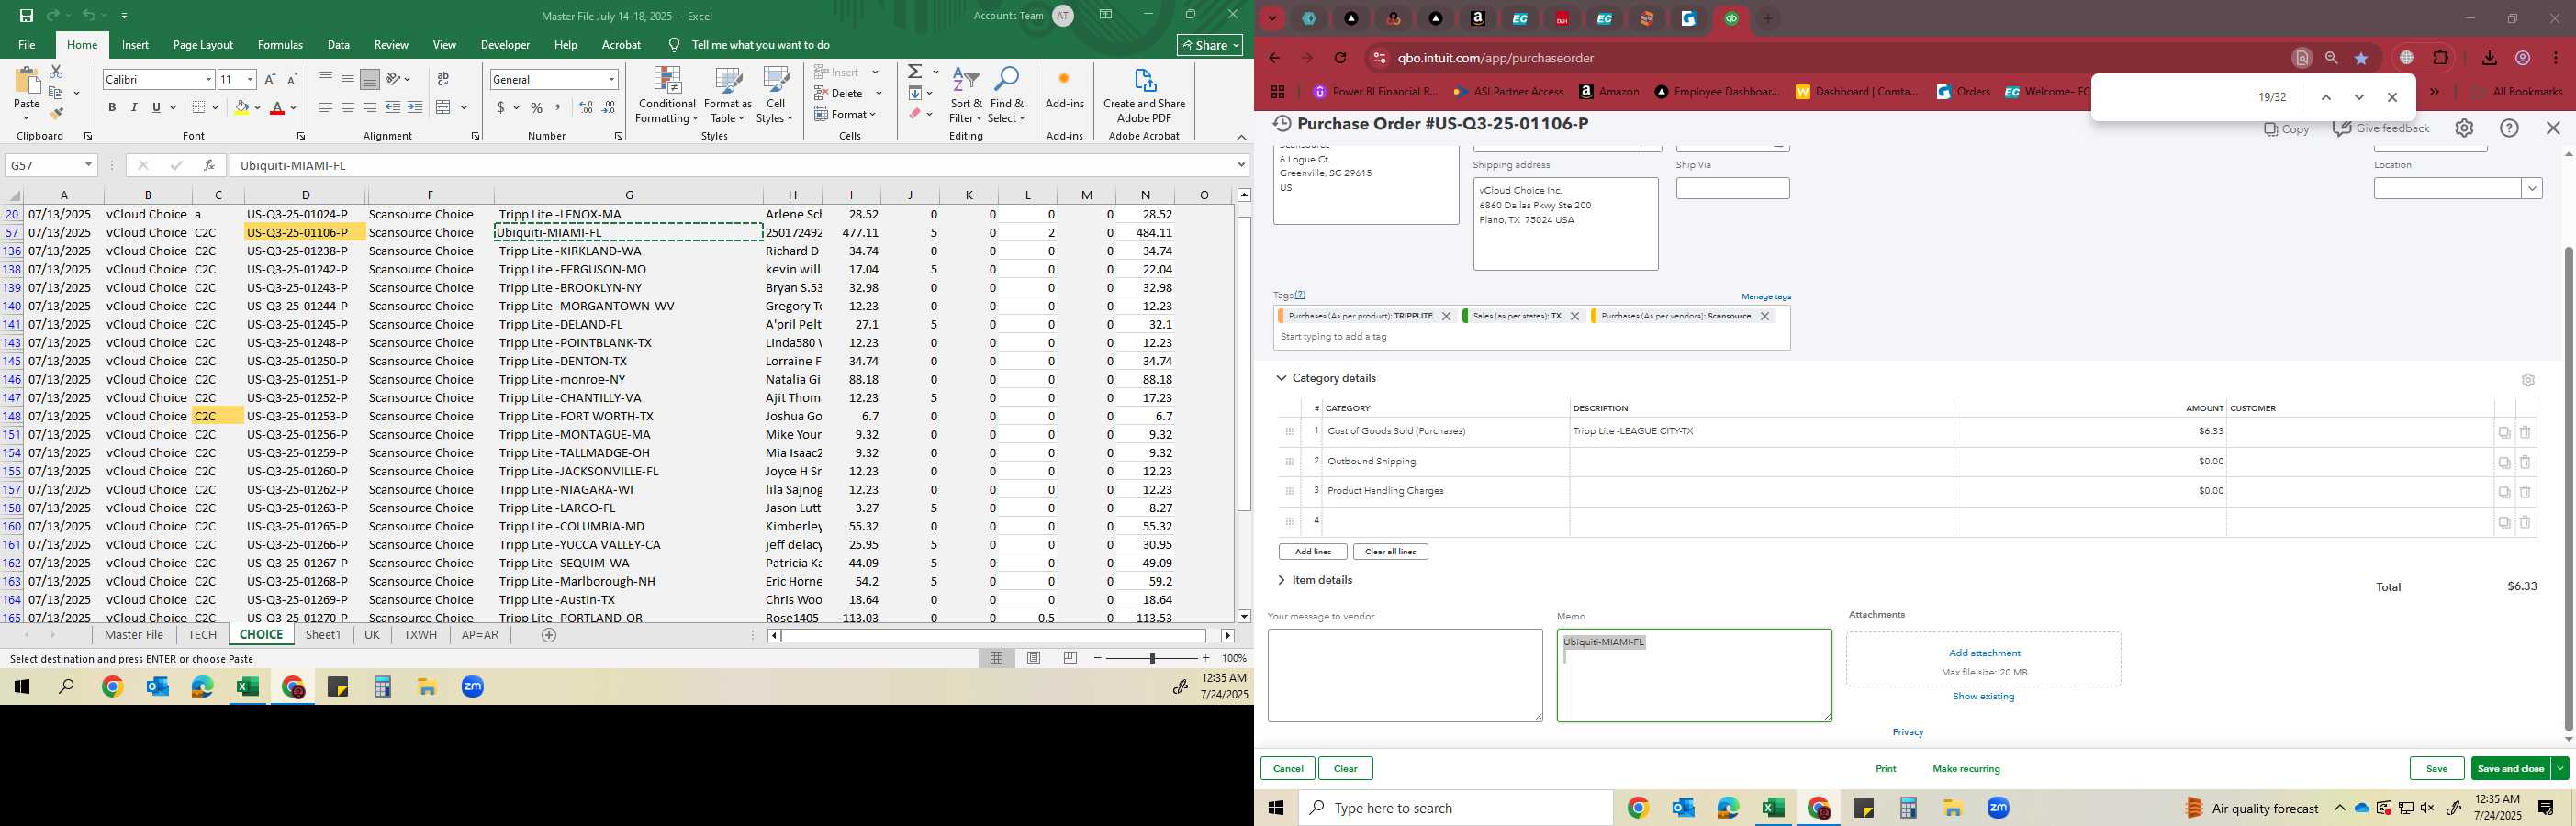Click the Excel zoom slider handle
The width and height of the screenshot is (2576, 826).
tap(1152, 658)
